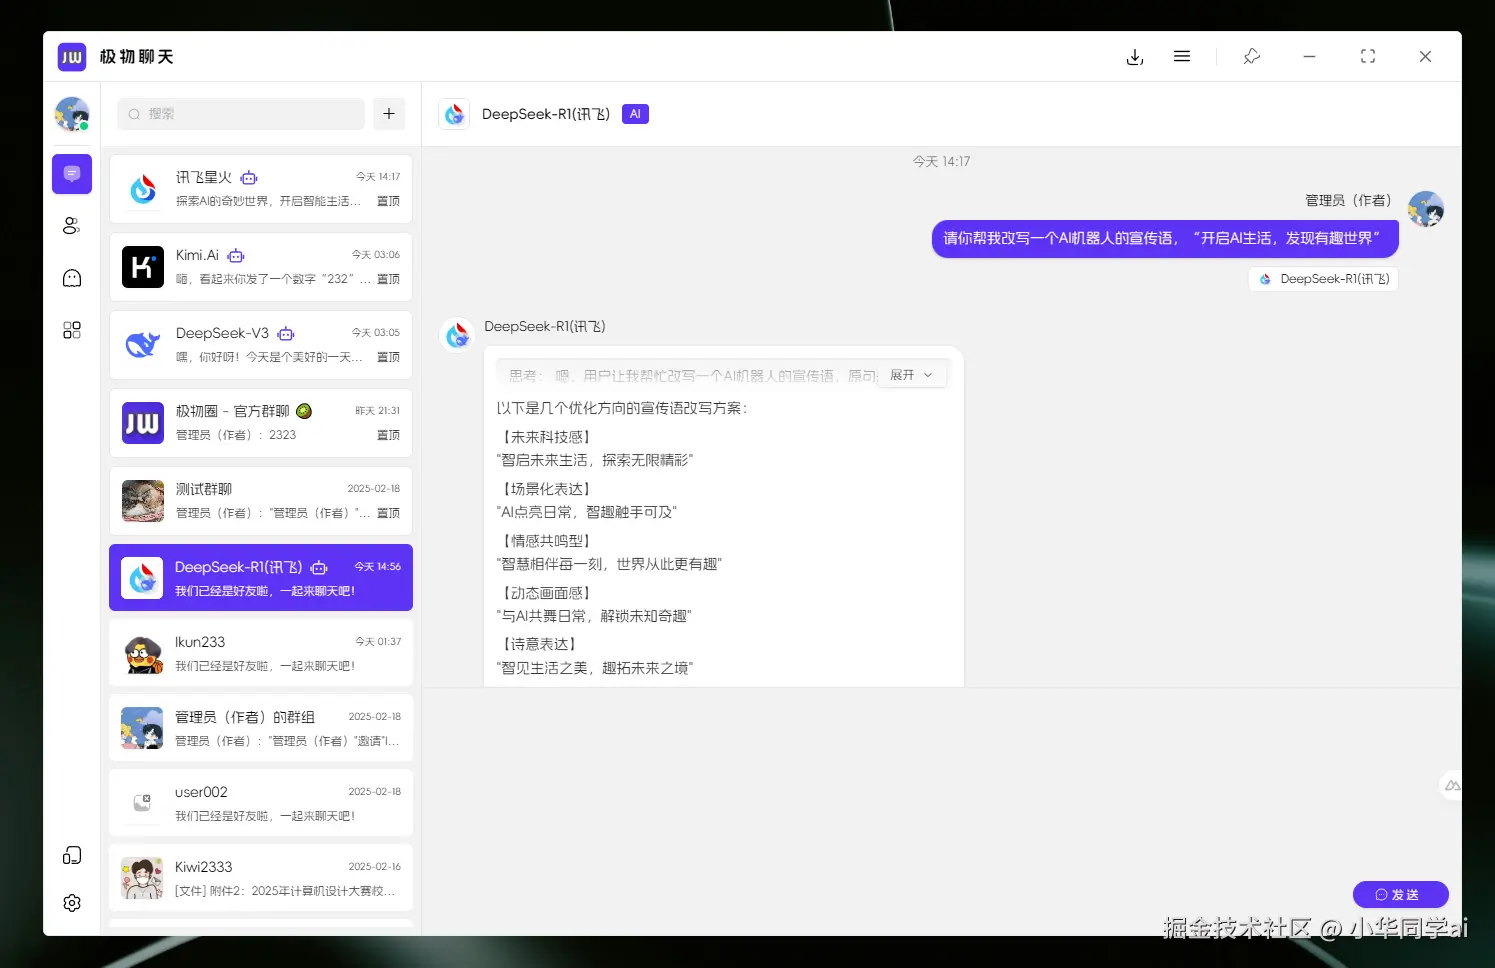Screen dimensions: 1495x968
Task: Open the apps grid icon in the sidebar
Action: point(72,330)
